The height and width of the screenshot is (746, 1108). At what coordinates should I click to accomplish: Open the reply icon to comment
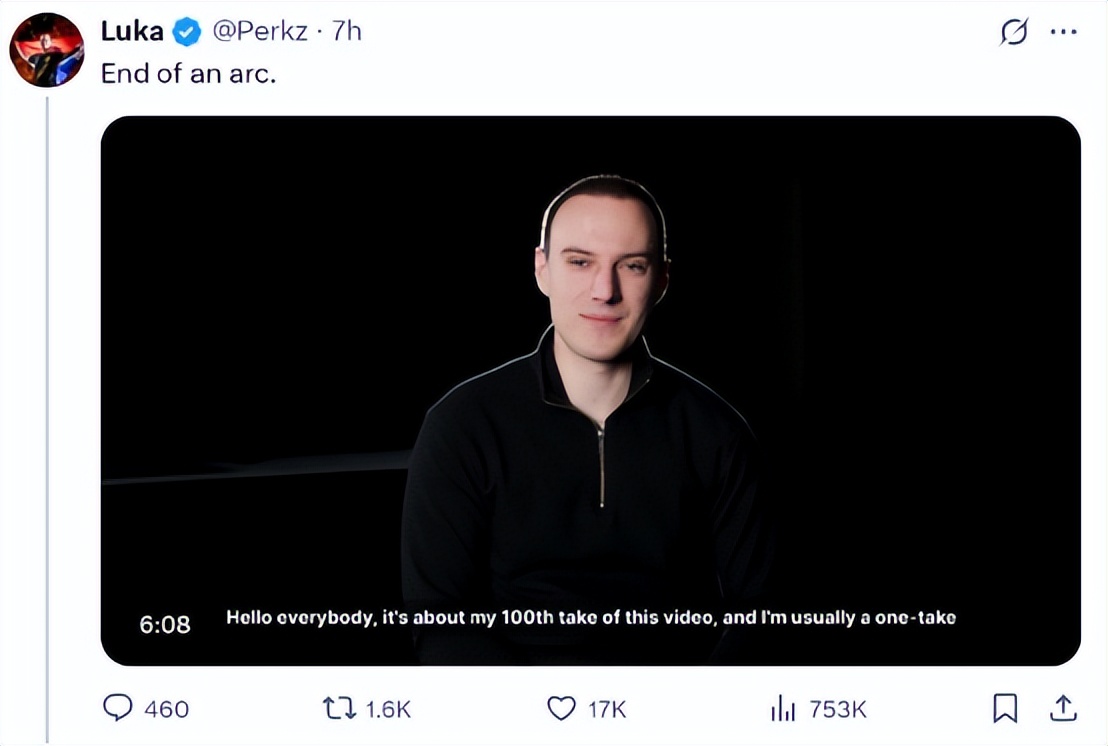(x=118, y=709)
